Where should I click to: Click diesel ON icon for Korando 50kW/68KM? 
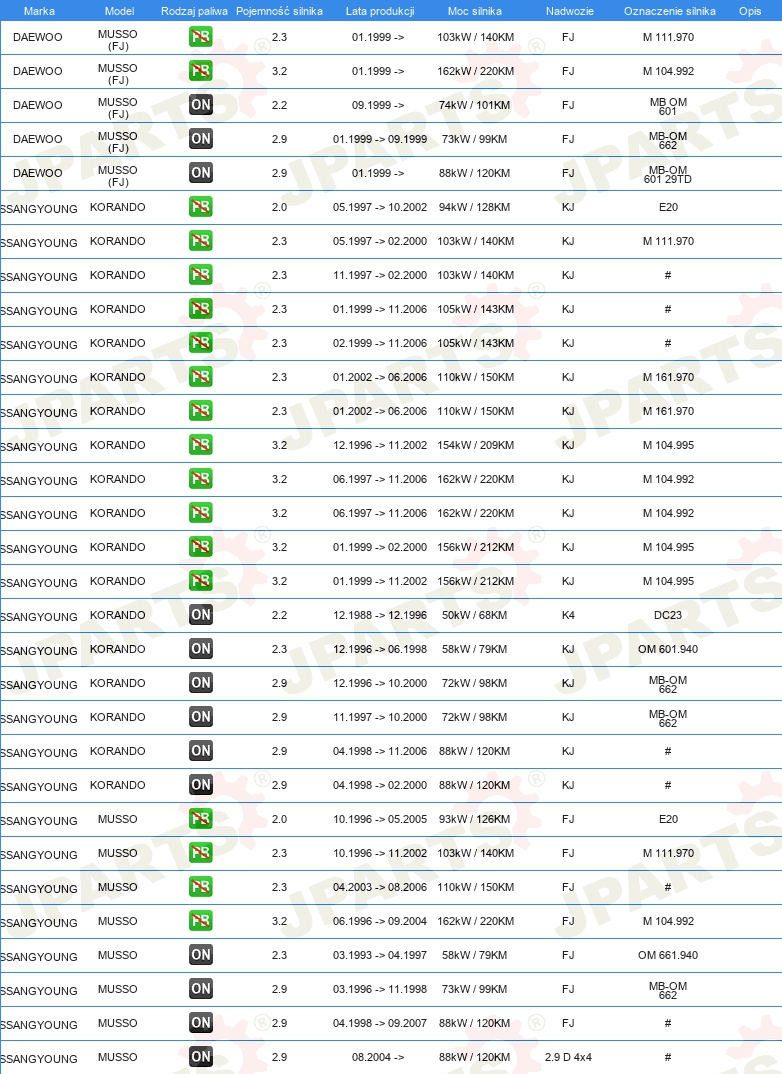click(x=201, y=614)
